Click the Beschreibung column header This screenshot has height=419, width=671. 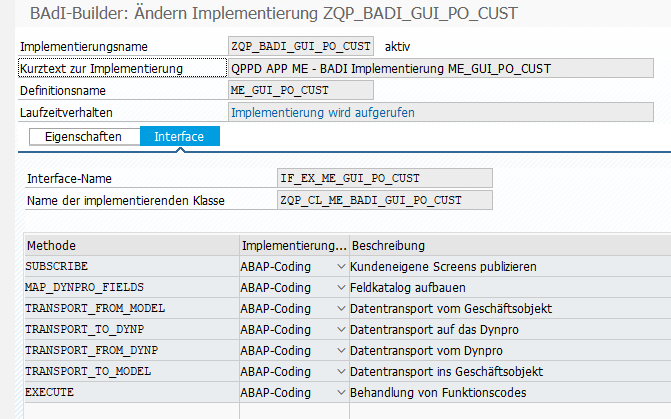[508, 246]
